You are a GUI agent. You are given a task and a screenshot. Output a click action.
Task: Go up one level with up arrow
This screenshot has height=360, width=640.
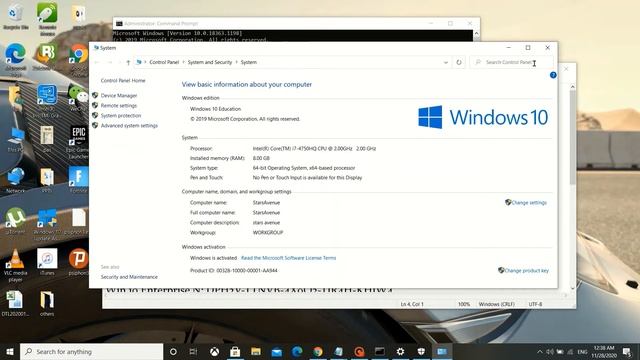pyautogui.click(x=128, y=62)
